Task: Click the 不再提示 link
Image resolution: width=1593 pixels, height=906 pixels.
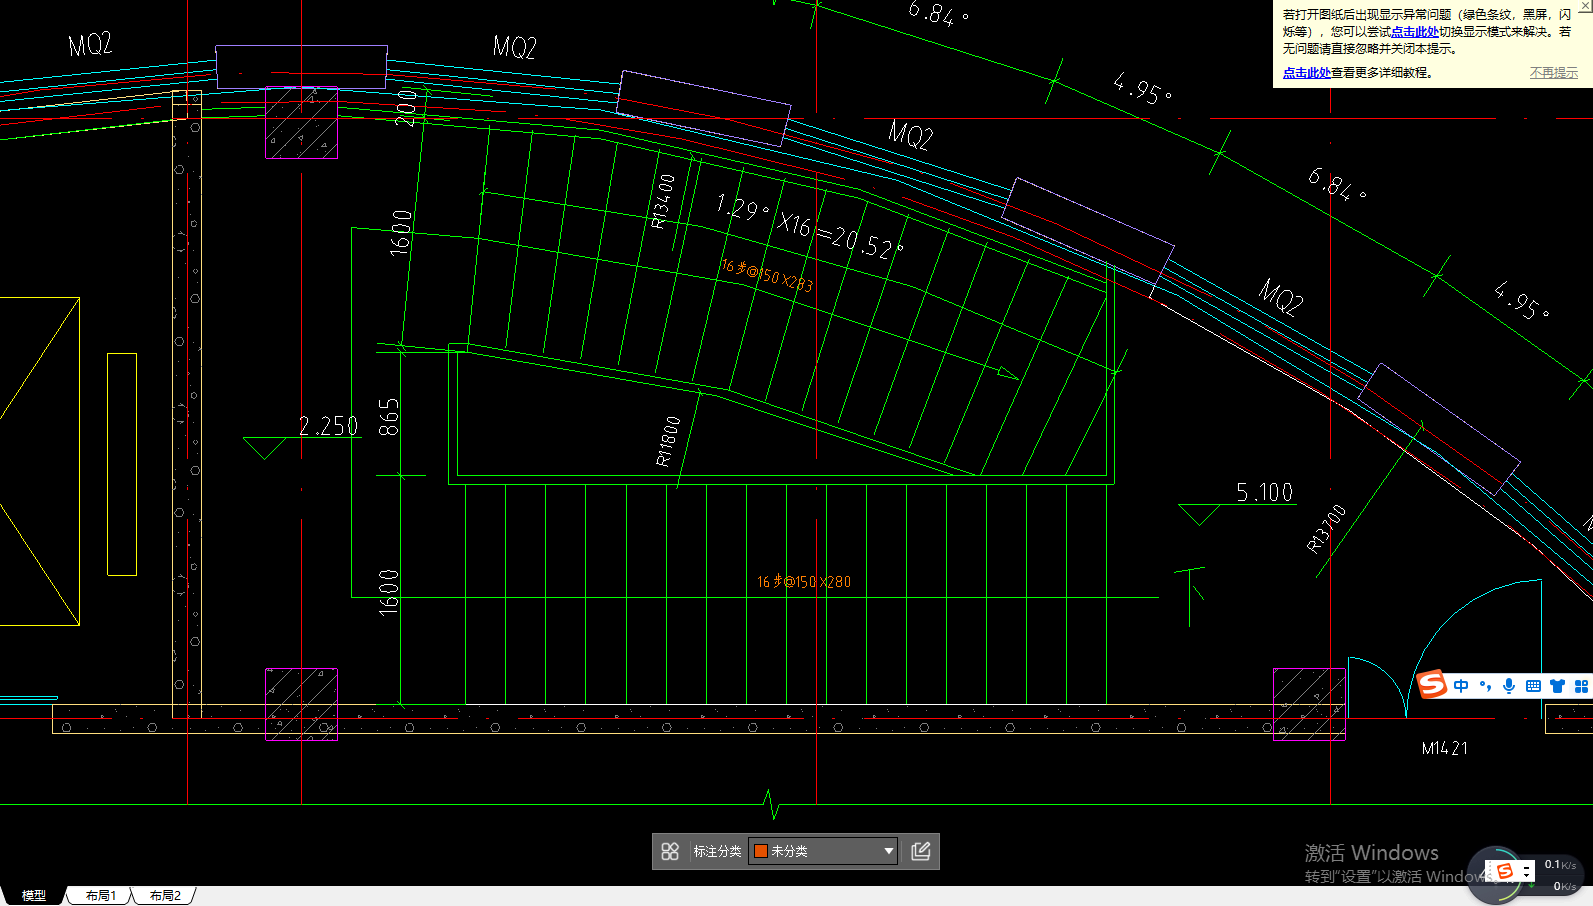Action: [x=1553, y=73]
